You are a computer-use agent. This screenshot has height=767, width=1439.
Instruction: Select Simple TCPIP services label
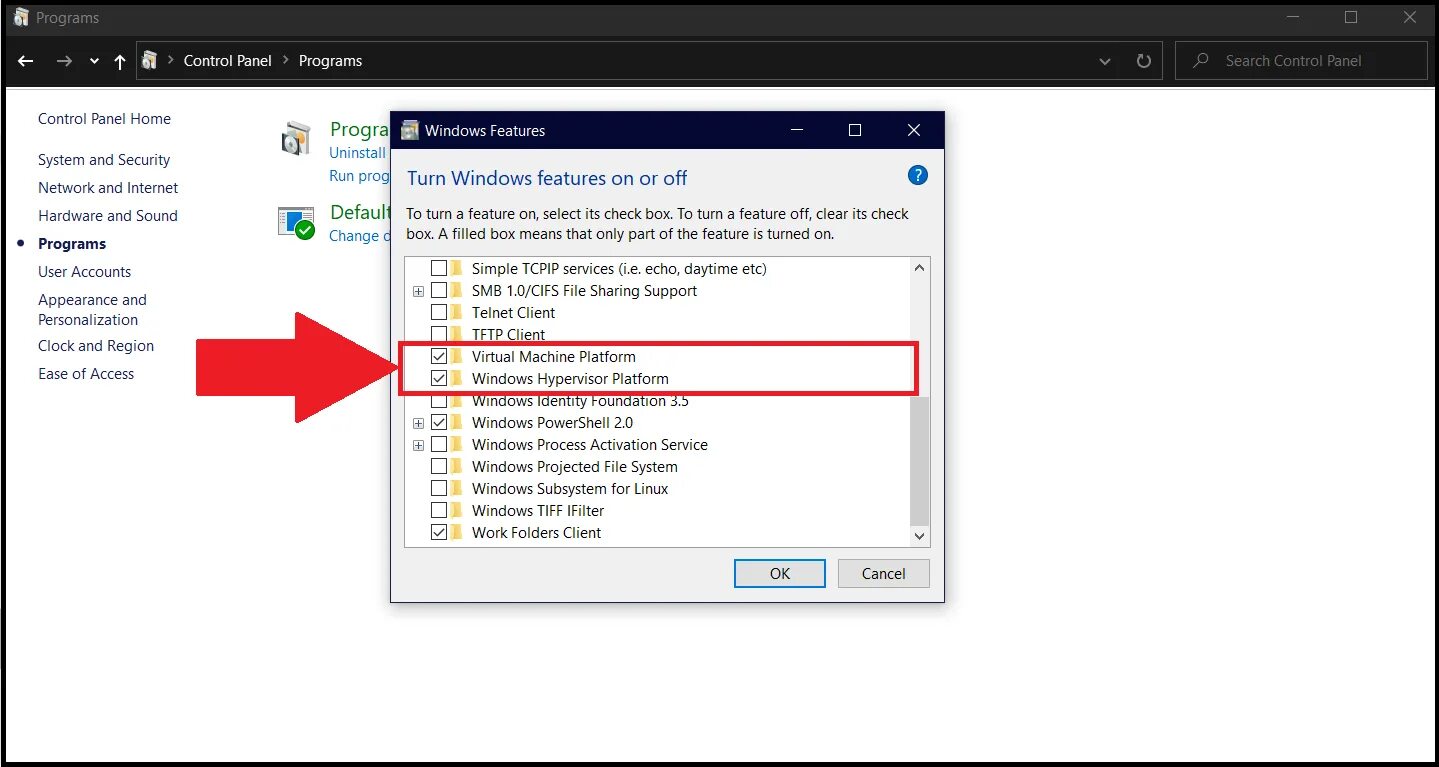(619, 269)
